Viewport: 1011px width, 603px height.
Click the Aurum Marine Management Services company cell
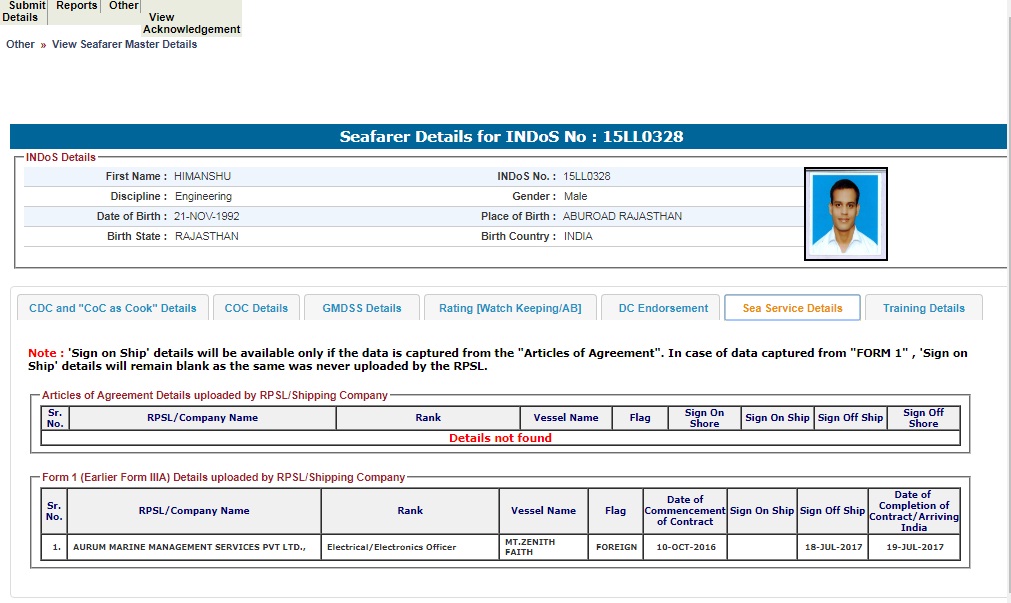click(194, 547)
